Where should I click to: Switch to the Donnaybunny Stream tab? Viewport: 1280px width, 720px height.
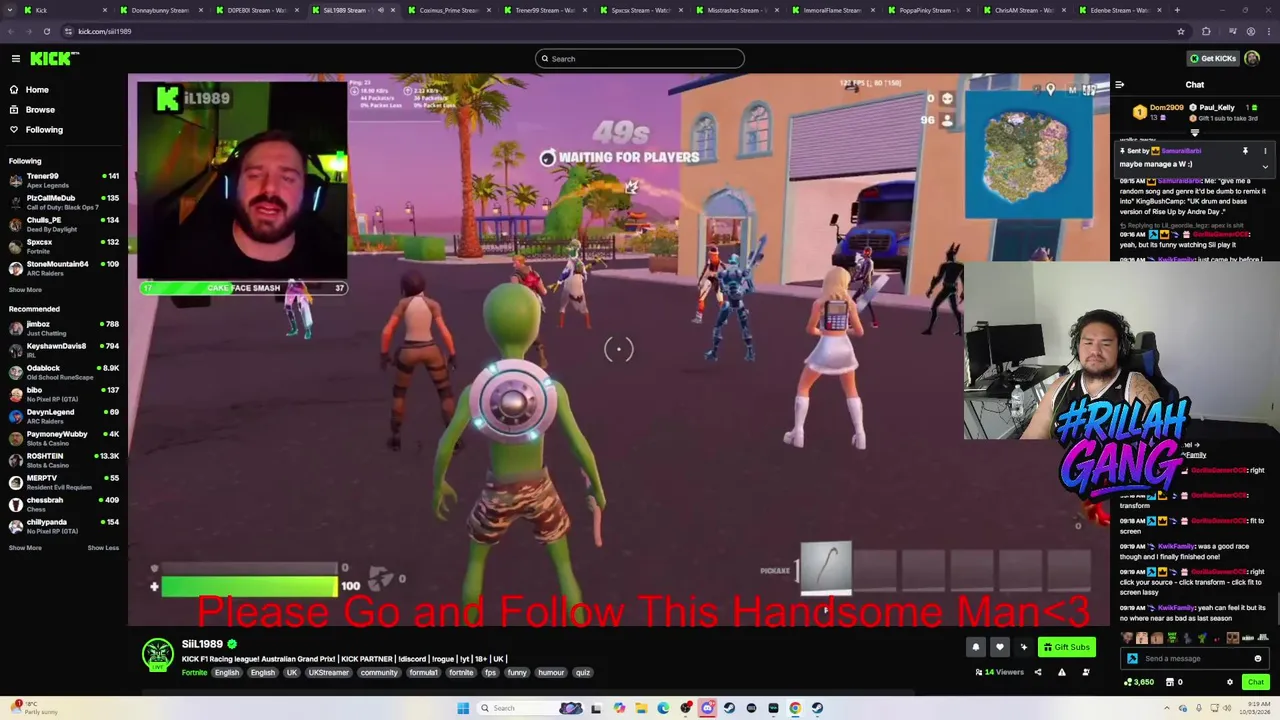[x=159, y=10]
